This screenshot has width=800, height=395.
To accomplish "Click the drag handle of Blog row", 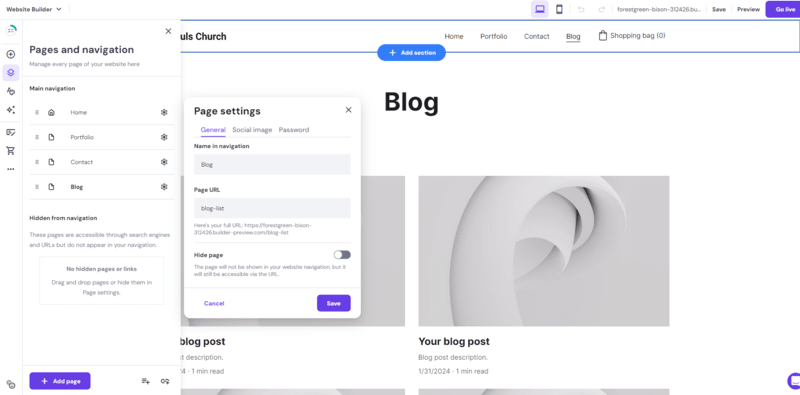I will click(x=37, y=187).
